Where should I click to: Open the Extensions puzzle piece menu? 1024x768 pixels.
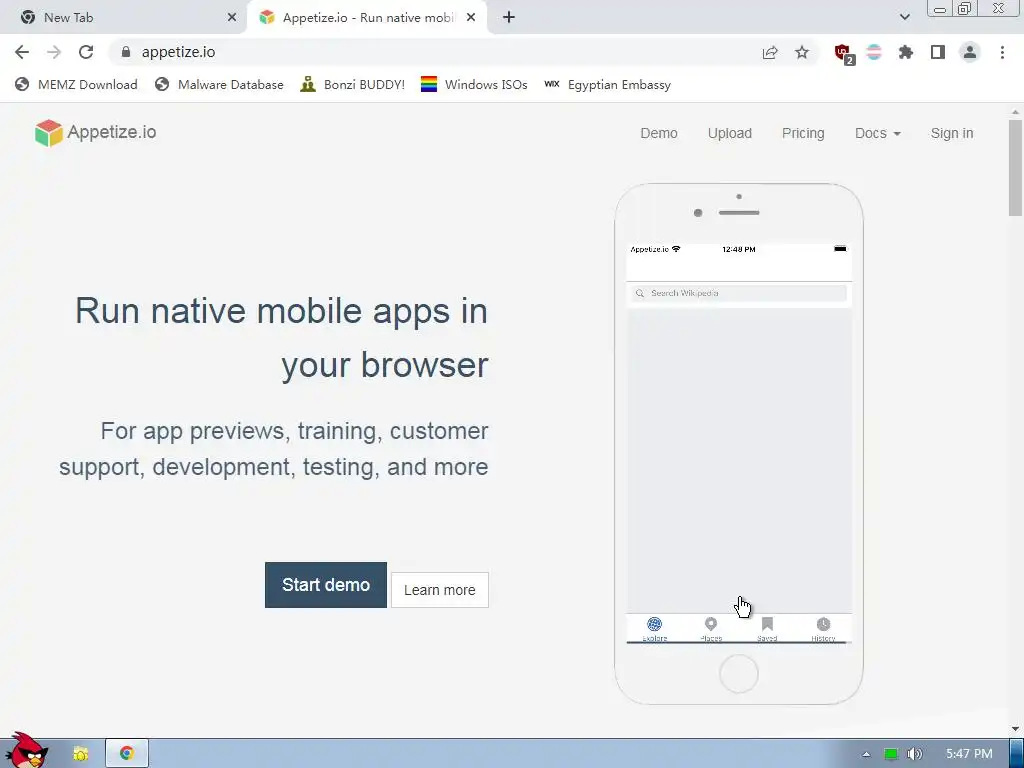(906, 52)
